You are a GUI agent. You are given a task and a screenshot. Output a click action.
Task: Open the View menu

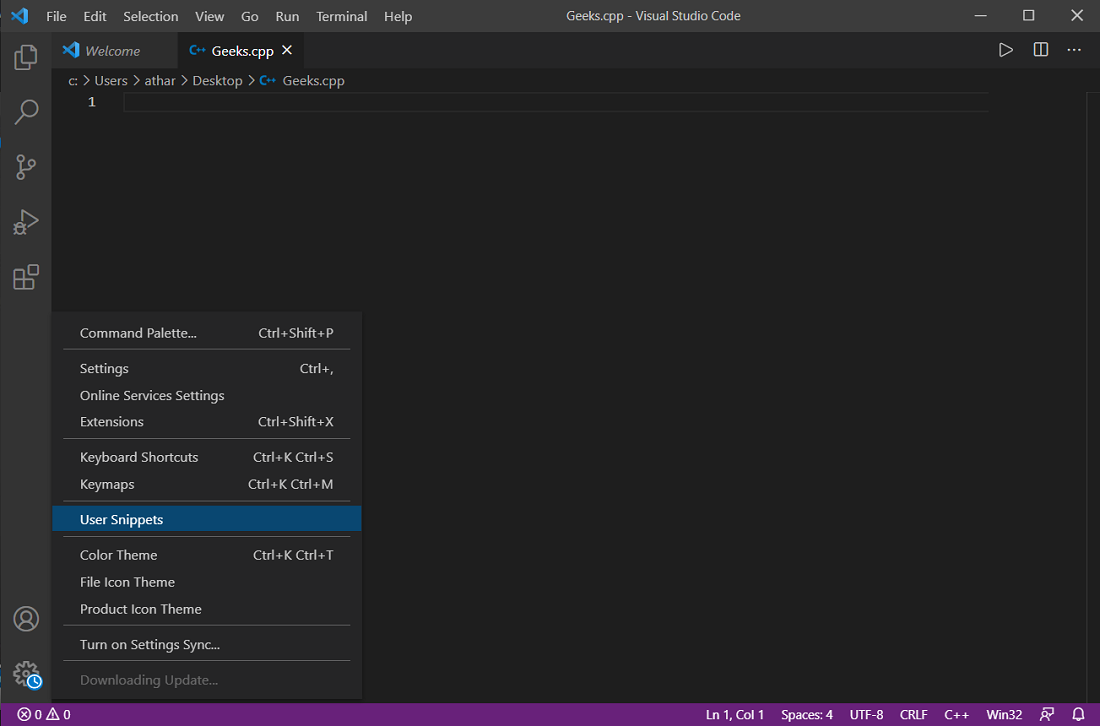(210, 16)
